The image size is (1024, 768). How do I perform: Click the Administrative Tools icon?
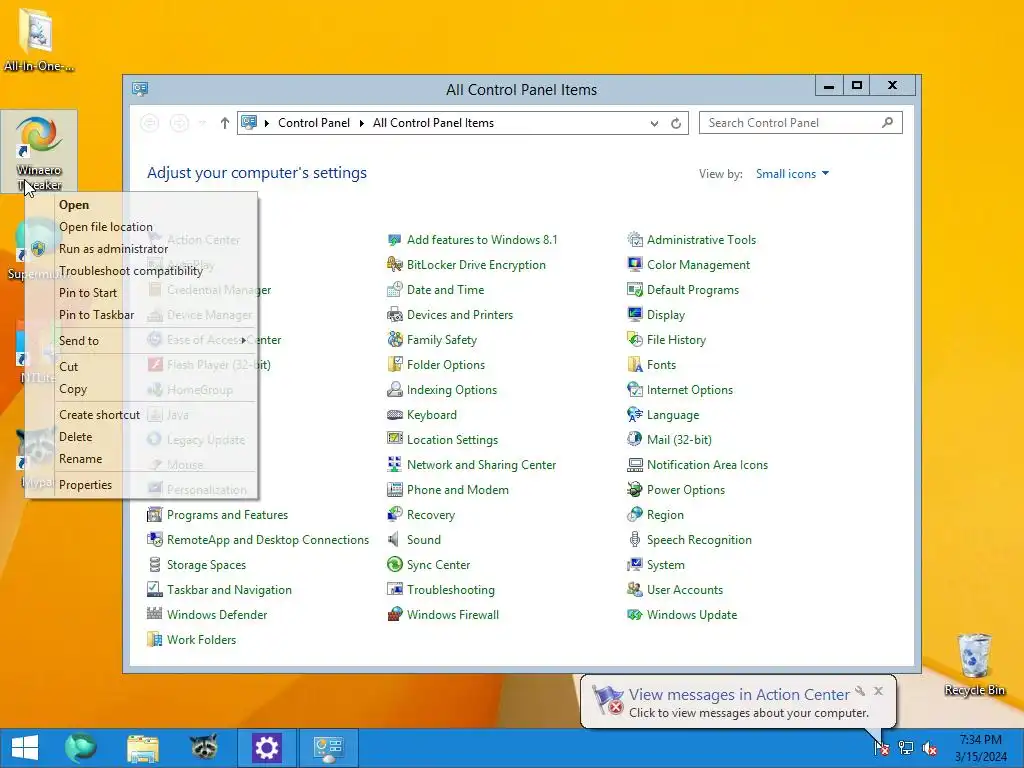[635, 240]
